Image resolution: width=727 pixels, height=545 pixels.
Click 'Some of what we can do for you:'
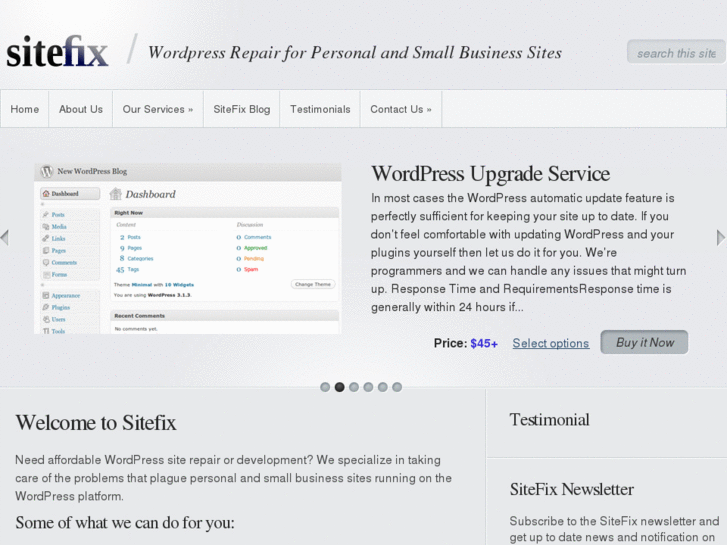[x=125, y=523]
